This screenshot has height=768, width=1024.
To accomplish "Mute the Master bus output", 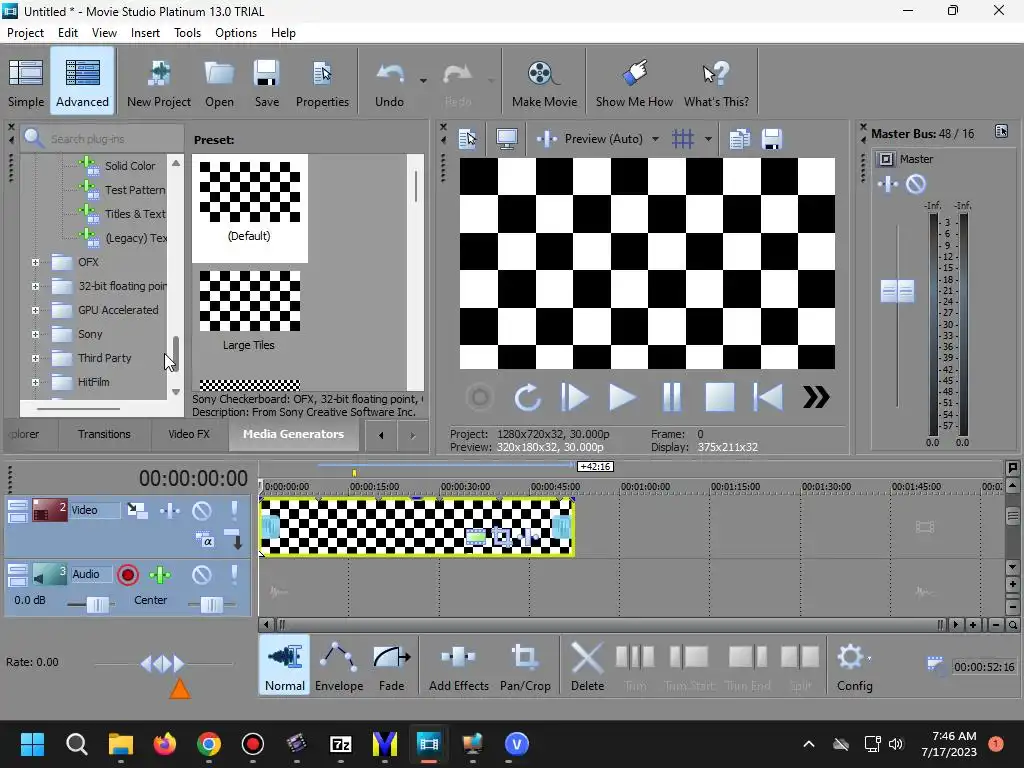I will pyautogui.click(x=916, y=184).
